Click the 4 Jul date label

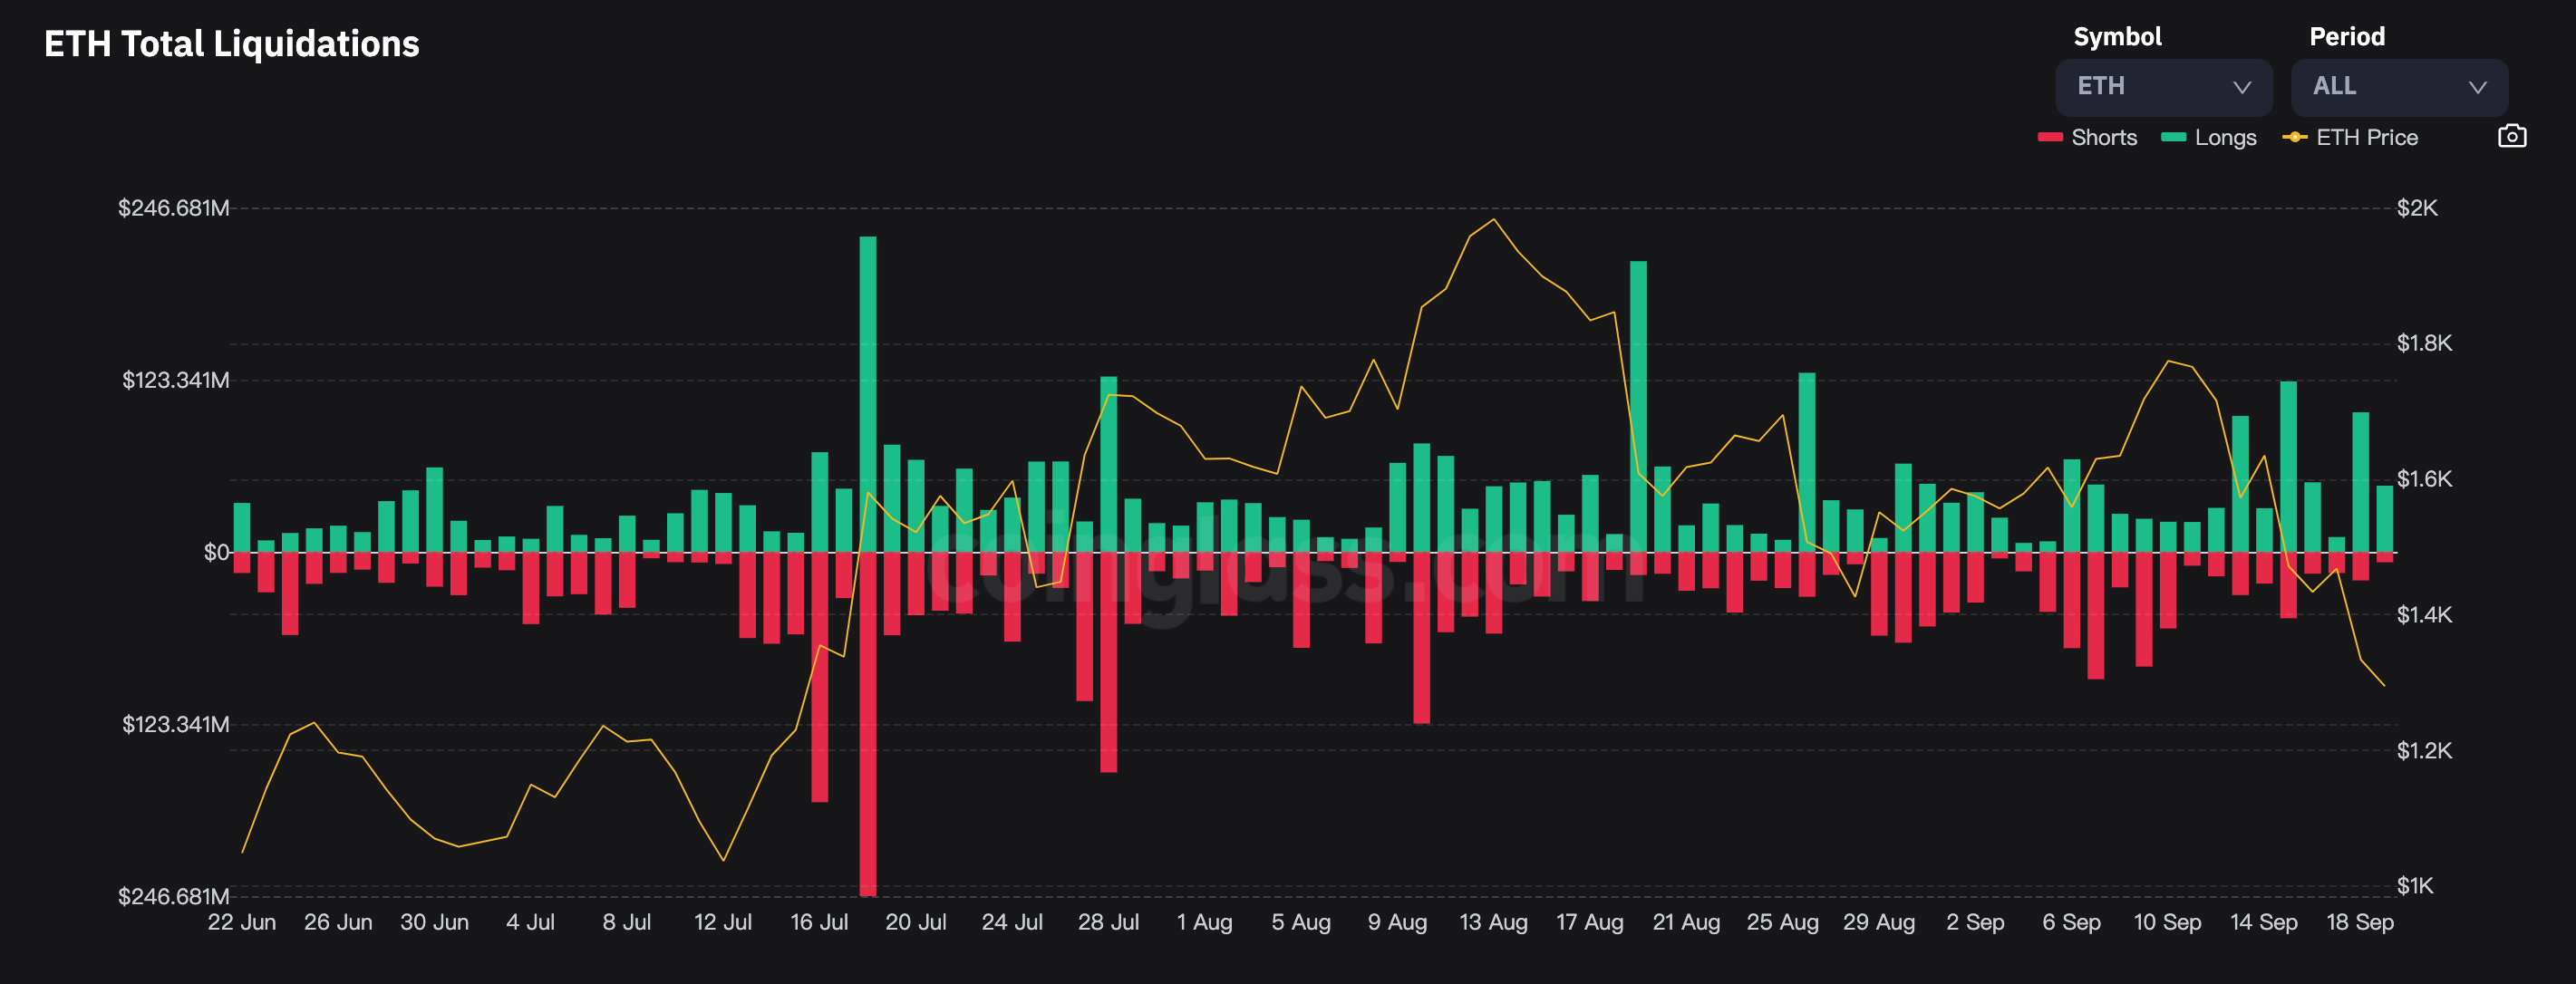[530, 922]
